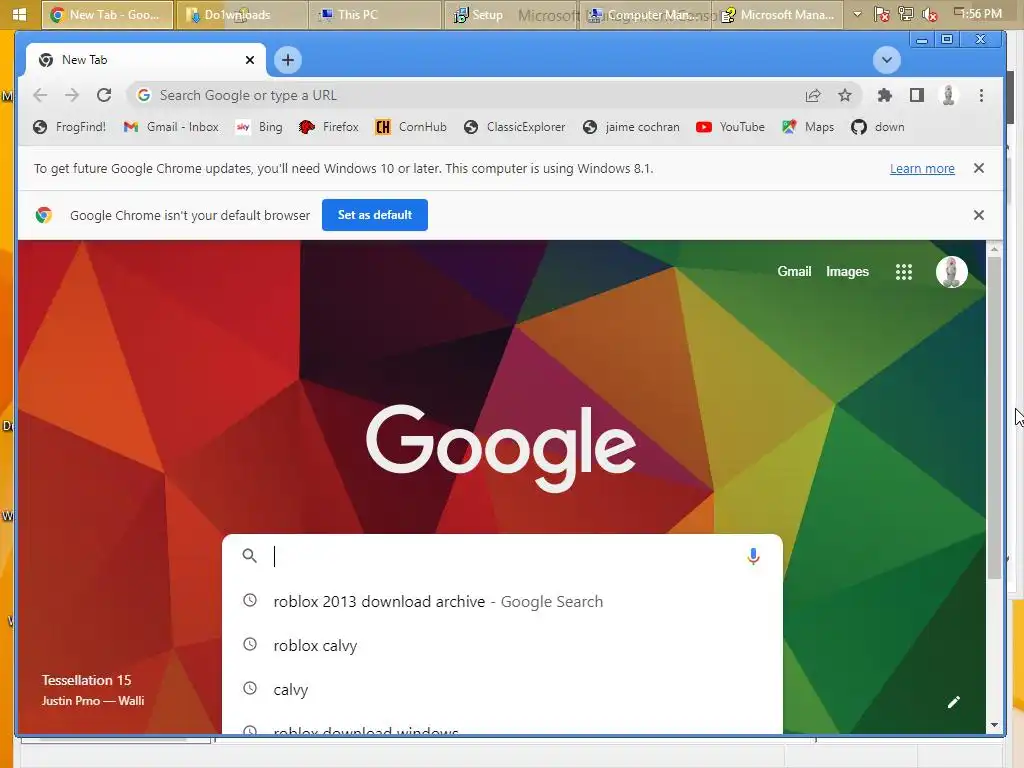Start voice search with microphone icon
This screenshot has height=768, width=1024.
pyautogui.click(x=753, y=556)
